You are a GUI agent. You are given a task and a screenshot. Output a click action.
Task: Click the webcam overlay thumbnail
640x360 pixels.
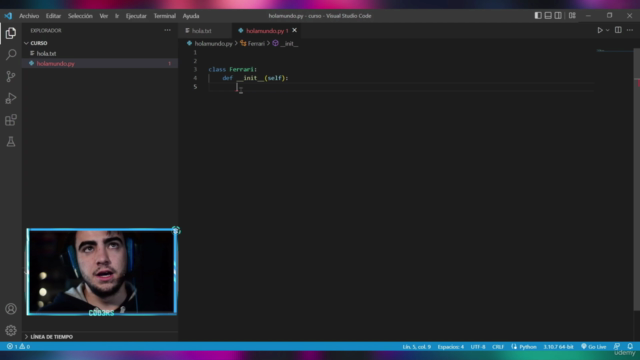[102, 272]
